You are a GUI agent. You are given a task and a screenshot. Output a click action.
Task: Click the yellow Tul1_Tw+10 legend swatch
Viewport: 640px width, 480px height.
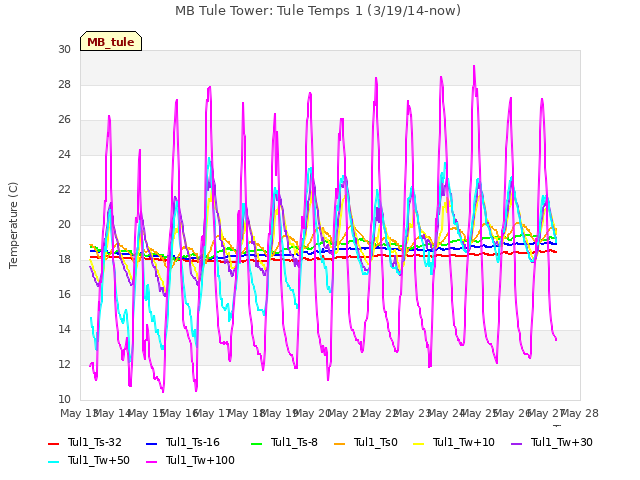coord(419,444)
